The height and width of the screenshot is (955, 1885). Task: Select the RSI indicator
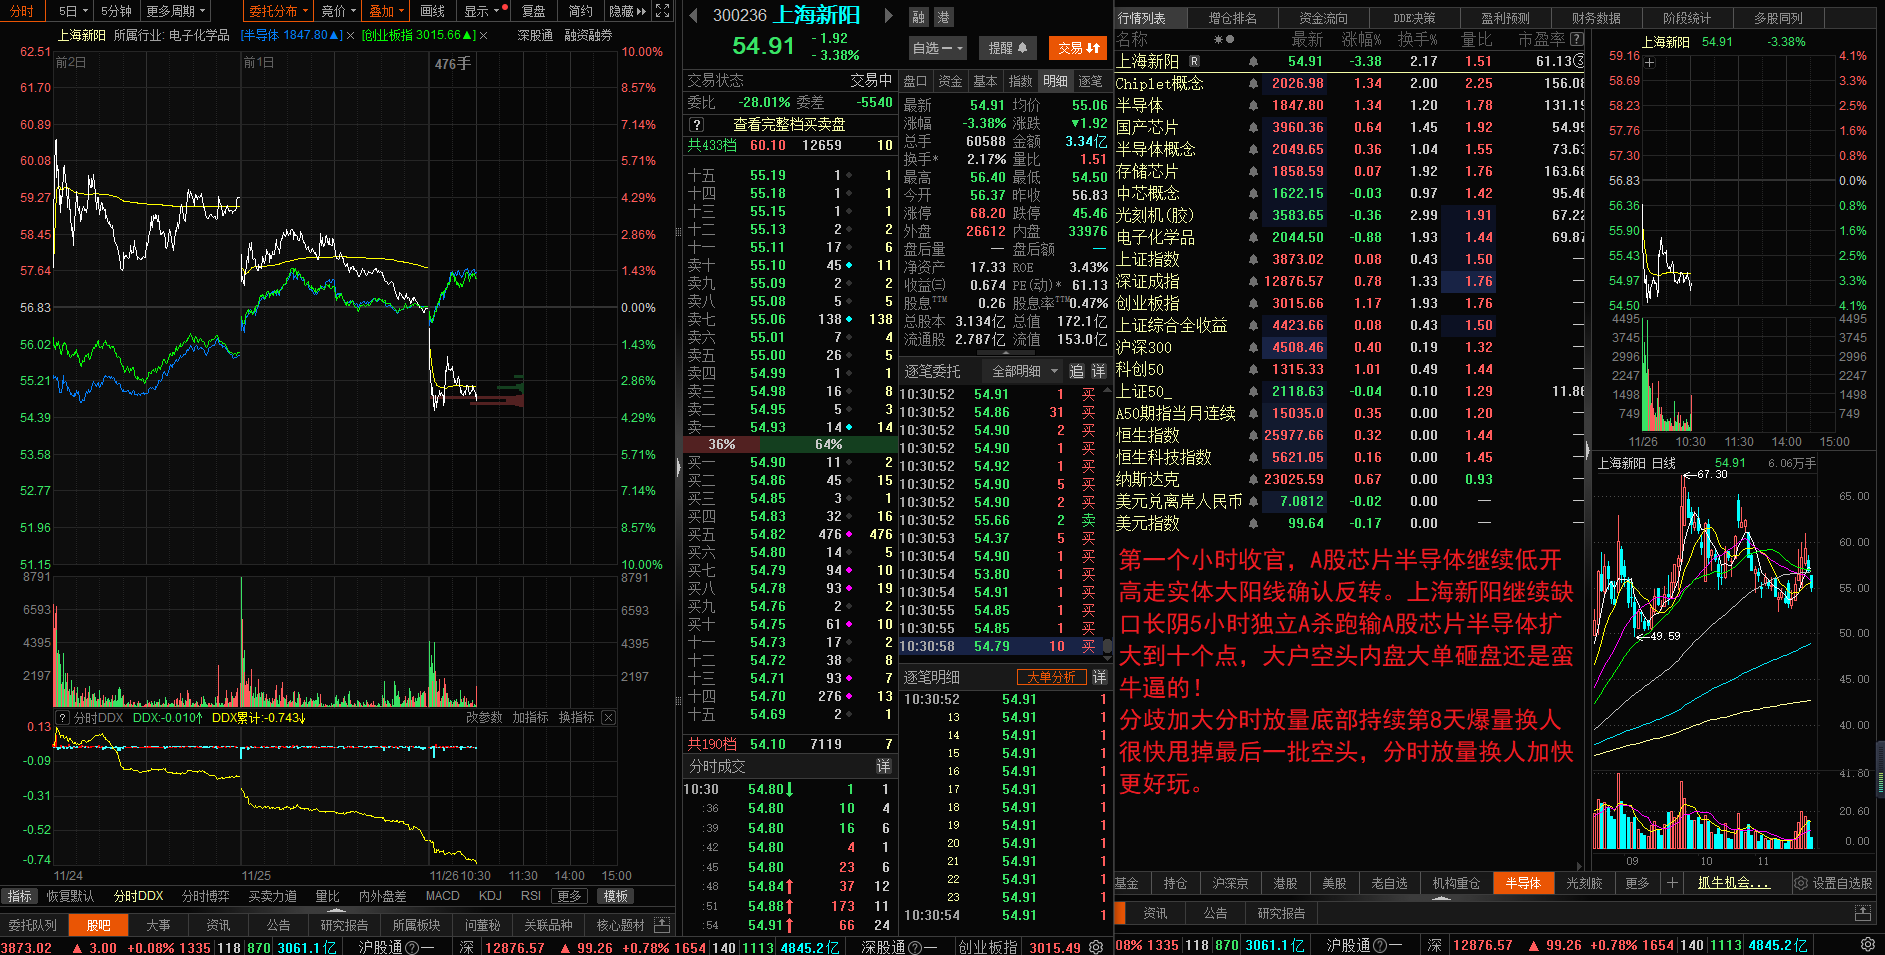tap(531, 896)
